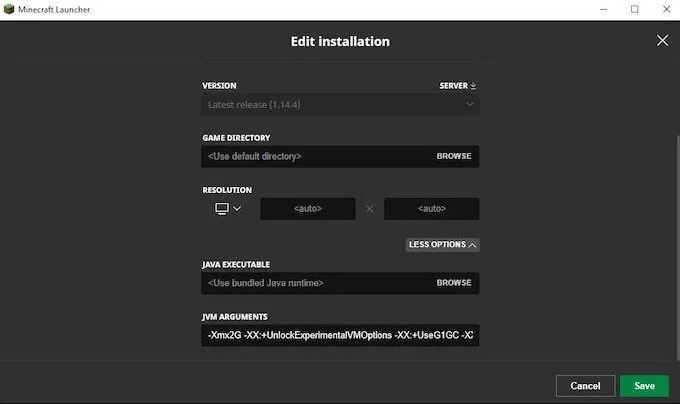The height and width of the screenshot is (404, 680).
Task: Browse for a Java executable
Action: [x=453, y=283]
